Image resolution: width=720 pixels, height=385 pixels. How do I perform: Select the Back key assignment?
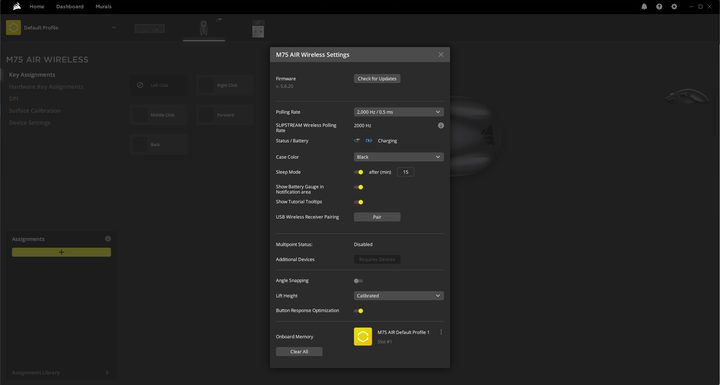[x=158, y=144]
